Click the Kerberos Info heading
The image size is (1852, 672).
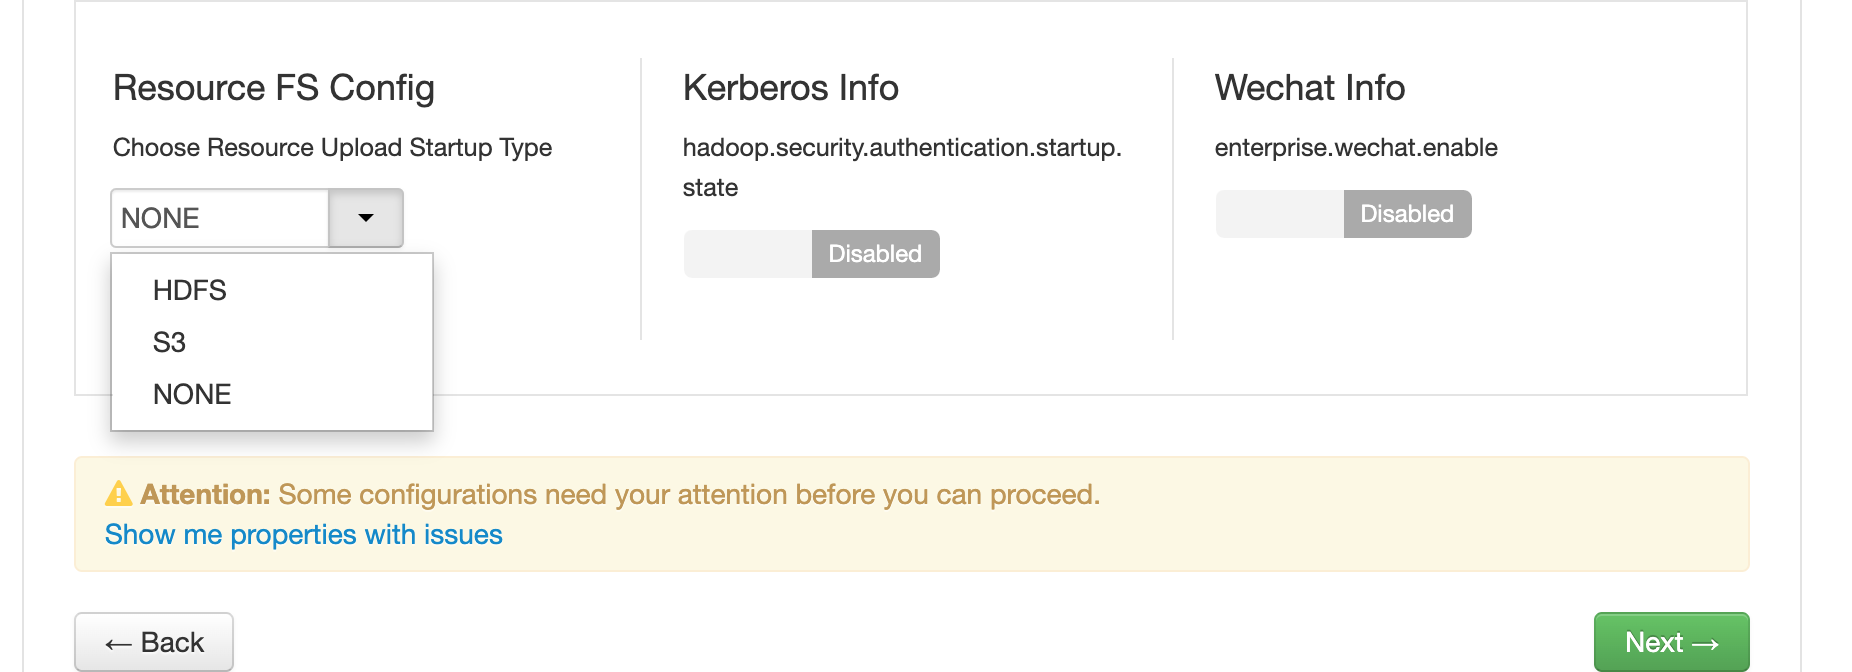click(x=791, y=88)
